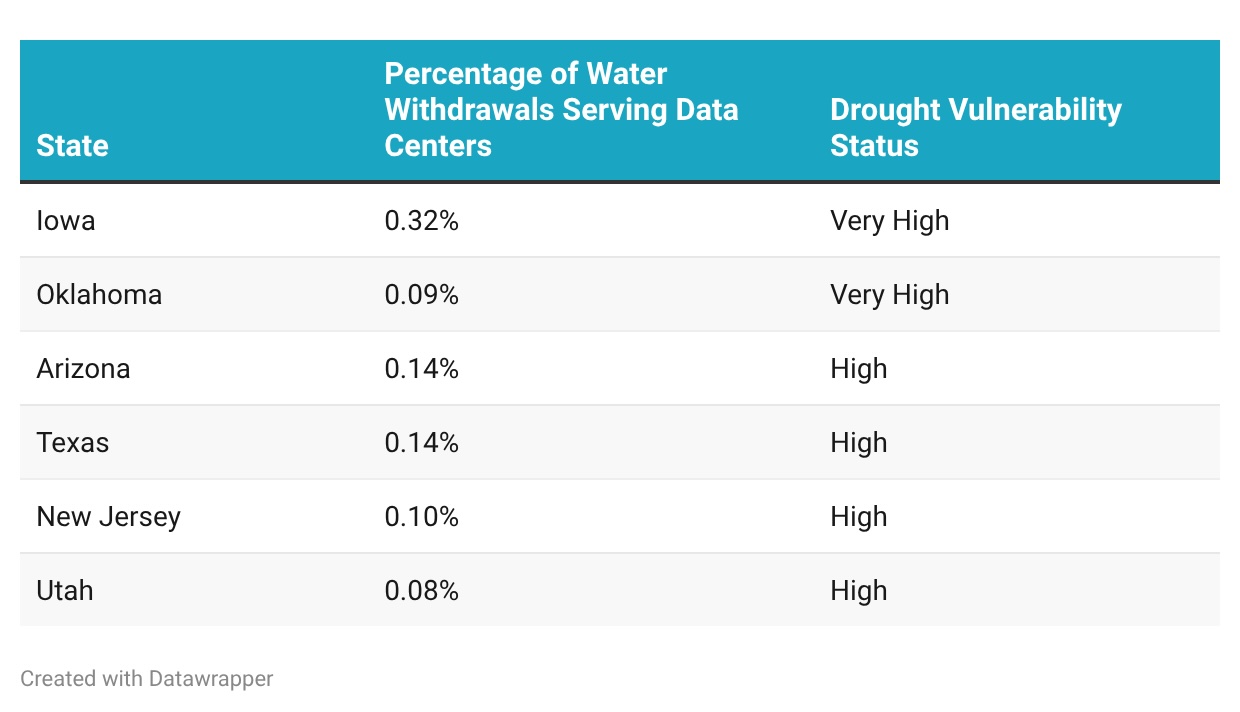The image size is (1240, 712).
Task: Click the Arizona state cell
Action: (x=83, y=368)
